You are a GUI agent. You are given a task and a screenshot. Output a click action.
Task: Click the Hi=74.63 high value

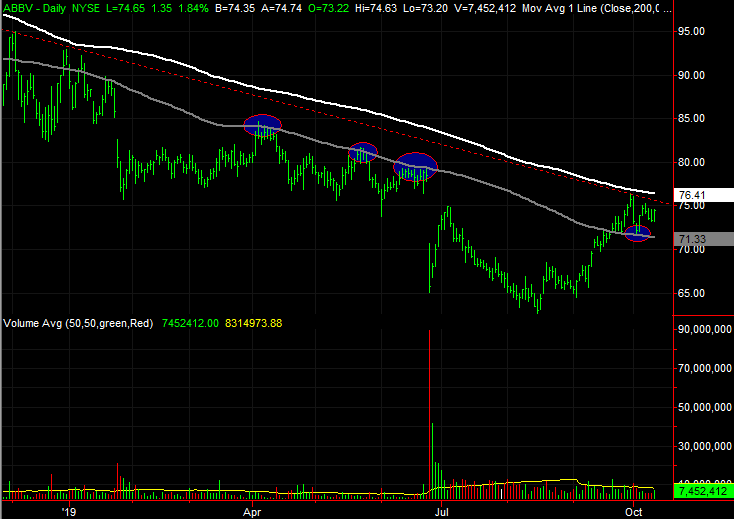(x=378, y=8)
